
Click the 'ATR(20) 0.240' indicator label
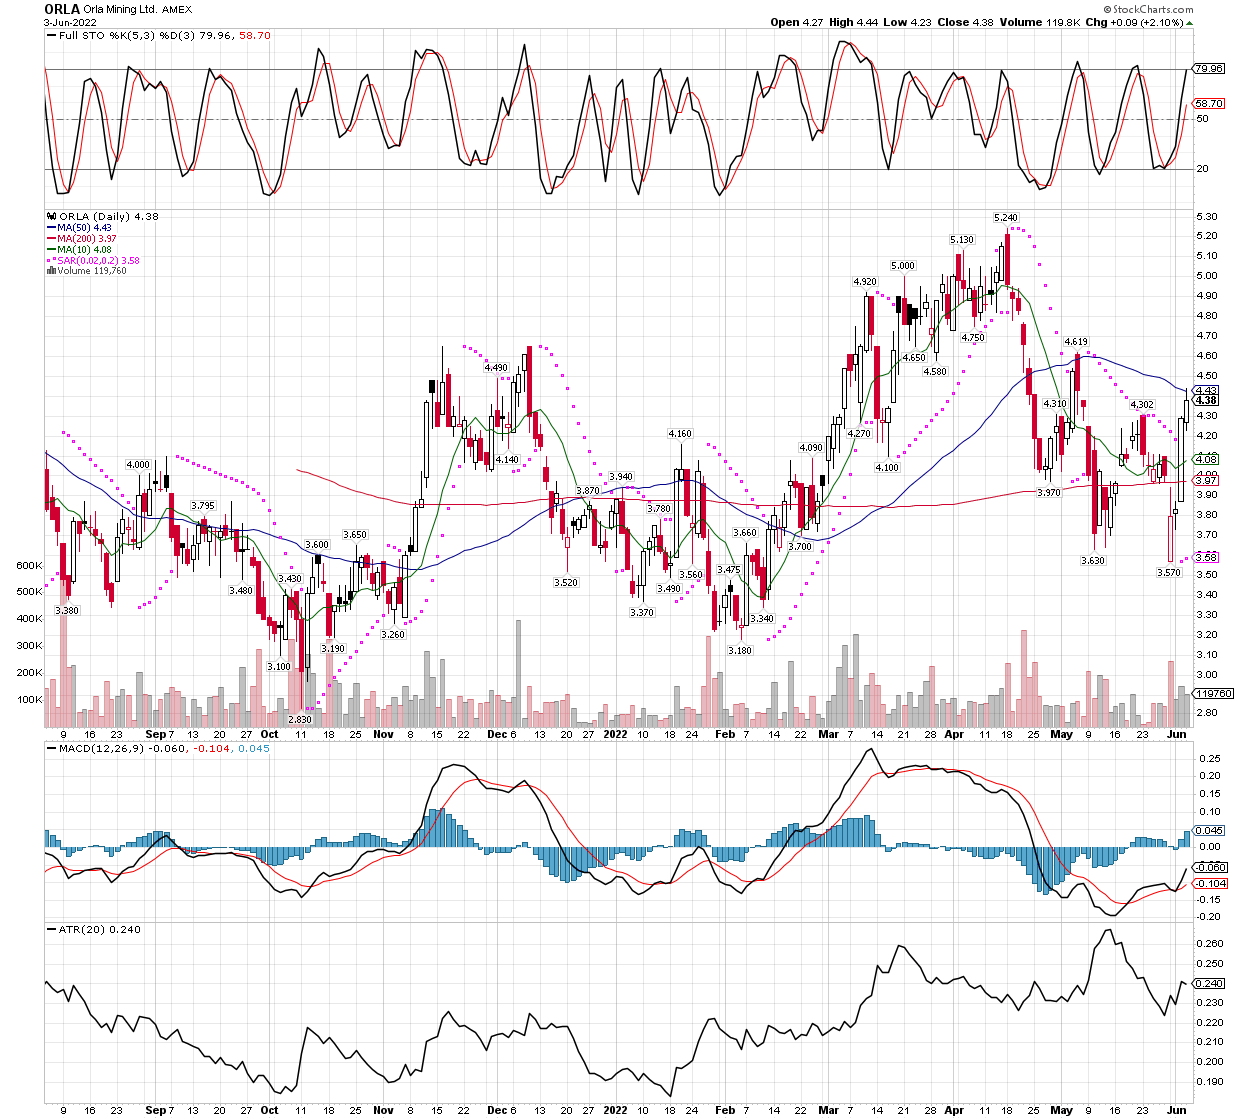(100, 930)
